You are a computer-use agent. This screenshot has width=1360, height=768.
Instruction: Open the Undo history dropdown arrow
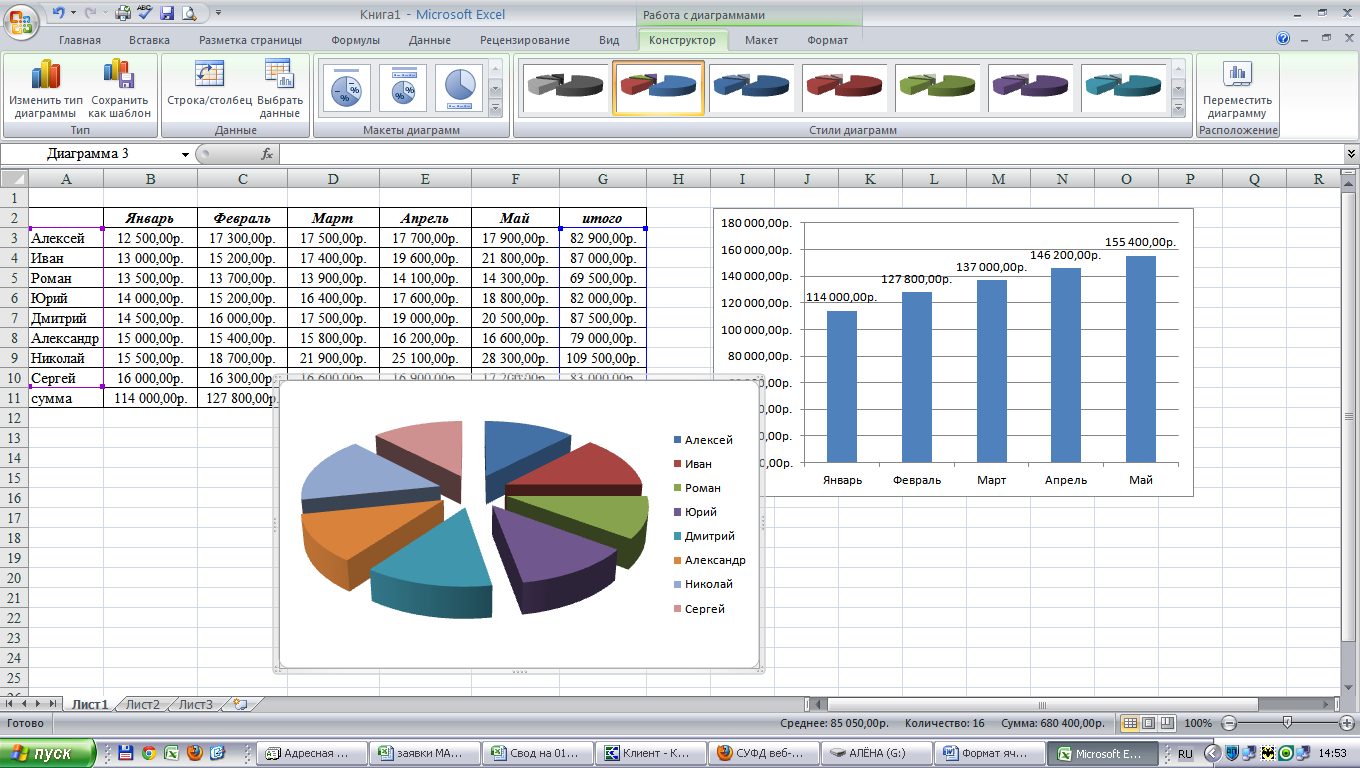[72, 14]
